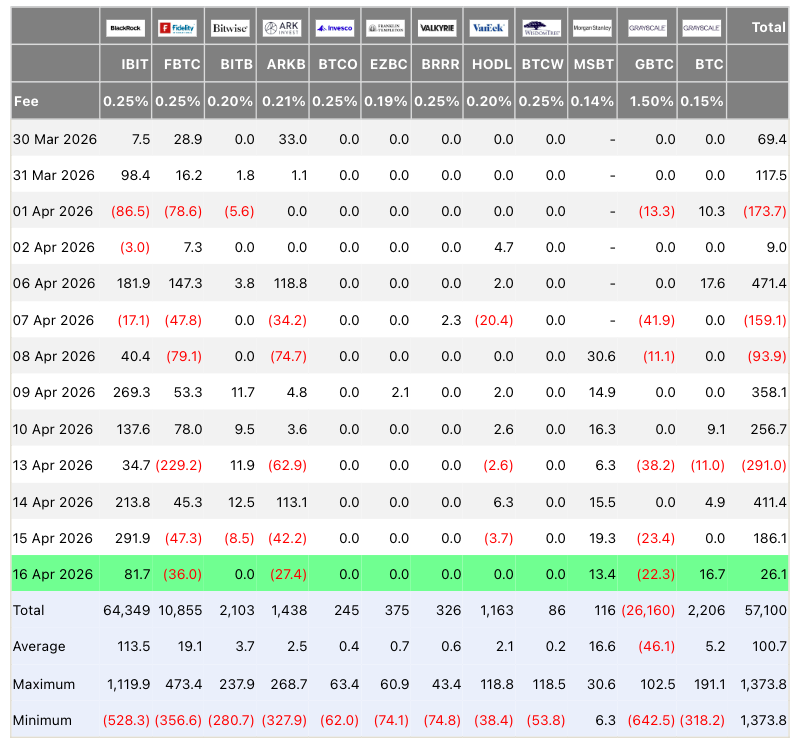
Task: Click the Total header in top-right corner
Action: pos(767,28)
